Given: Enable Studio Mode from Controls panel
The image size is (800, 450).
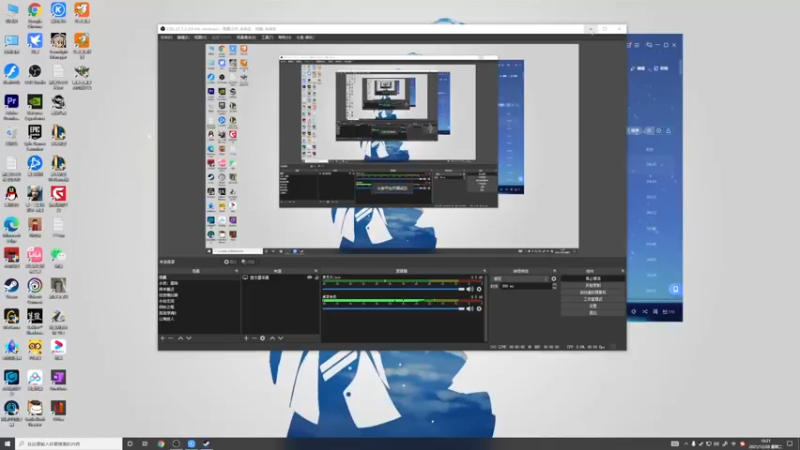Looking at the screenshot, I should click(593, 299).
